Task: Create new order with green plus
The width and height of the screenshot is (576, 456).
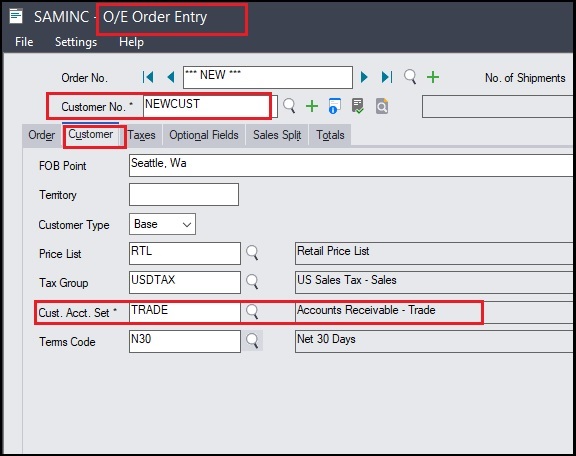Action: (433, 77)
